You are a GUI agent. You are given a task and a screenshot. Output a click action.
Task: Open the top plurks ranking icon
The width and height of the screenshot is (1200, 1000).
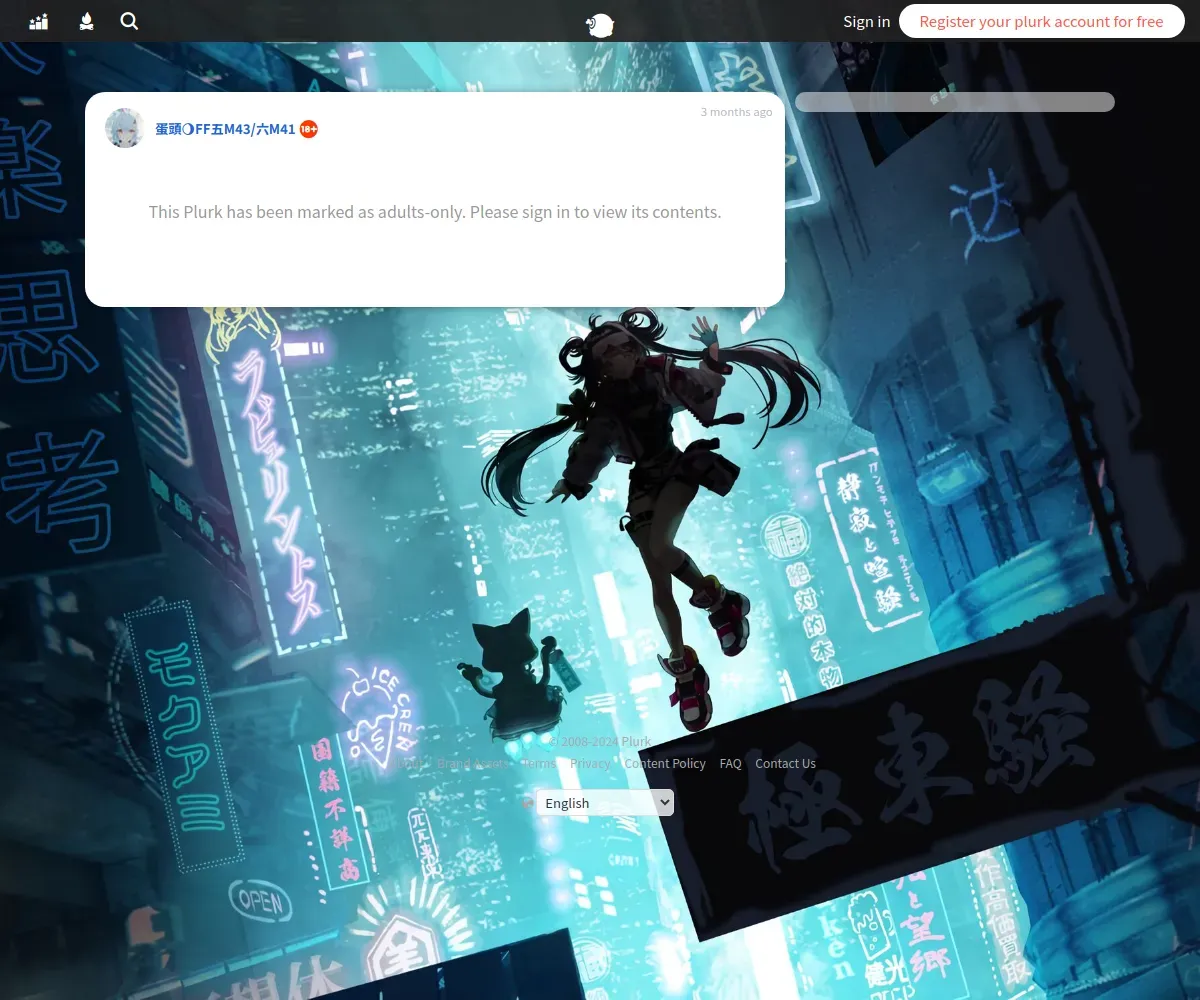[39, 21]
